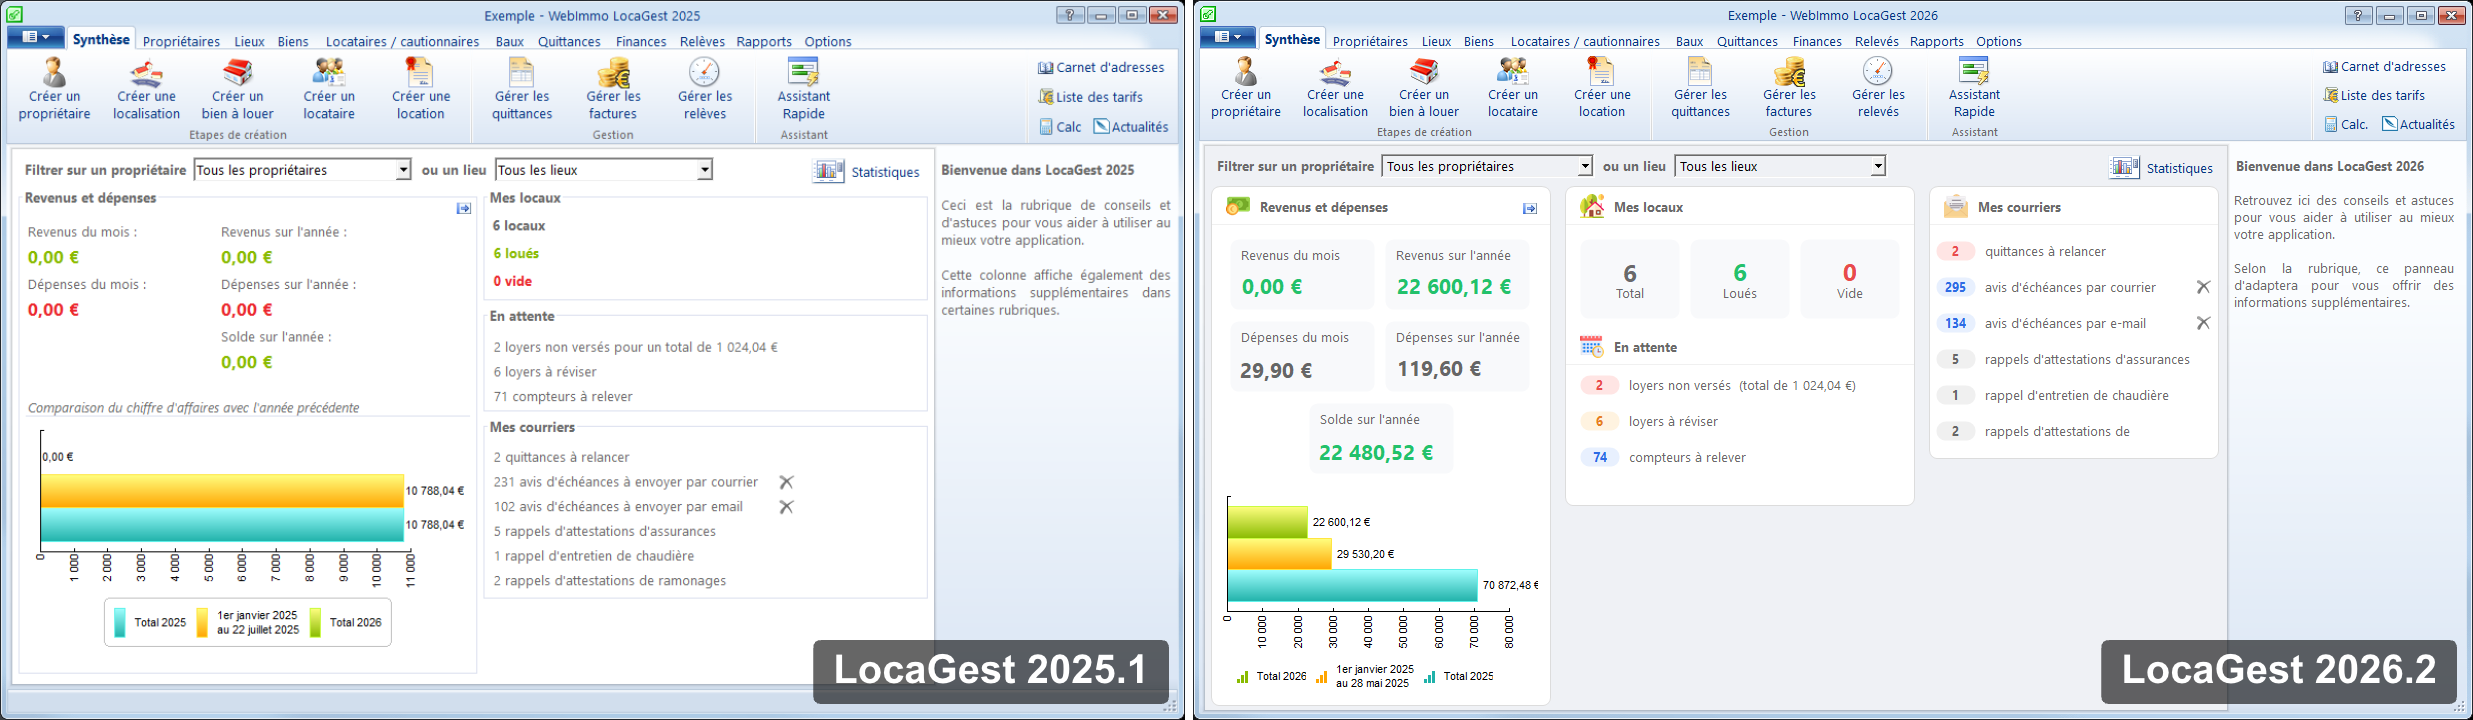Switch to Propriétaires tab in LocaGest 2025
The image size is (2473, 720).
coord(181,41)
